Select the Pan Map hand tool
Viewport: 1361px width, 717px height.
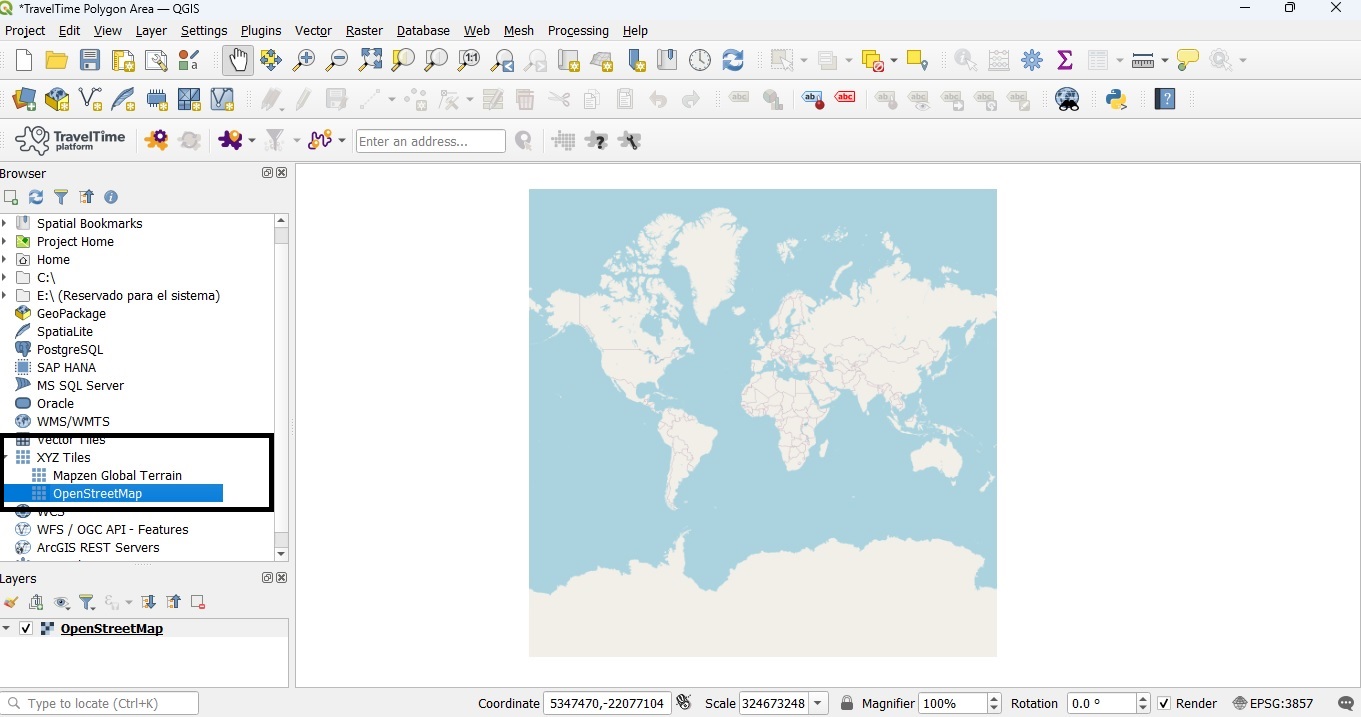pos(238,61)
